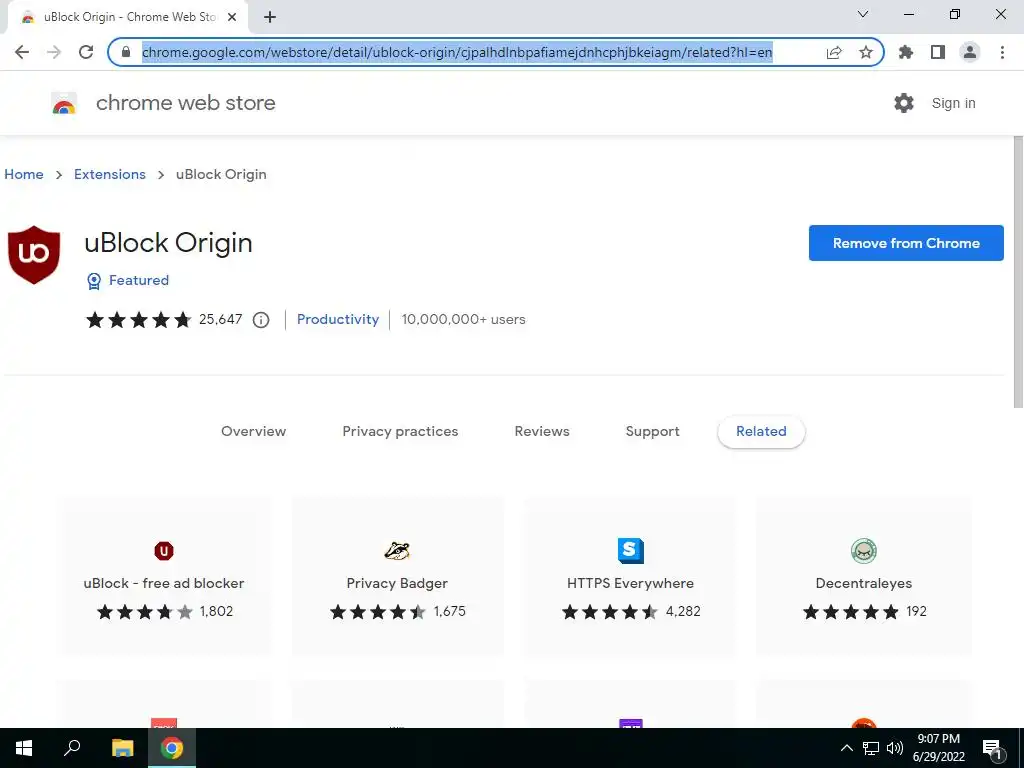1024x768 pixels.
Task: Open uBlock - free ad blocker card icon
Action: pyautogui.click(x=164, y=551)
